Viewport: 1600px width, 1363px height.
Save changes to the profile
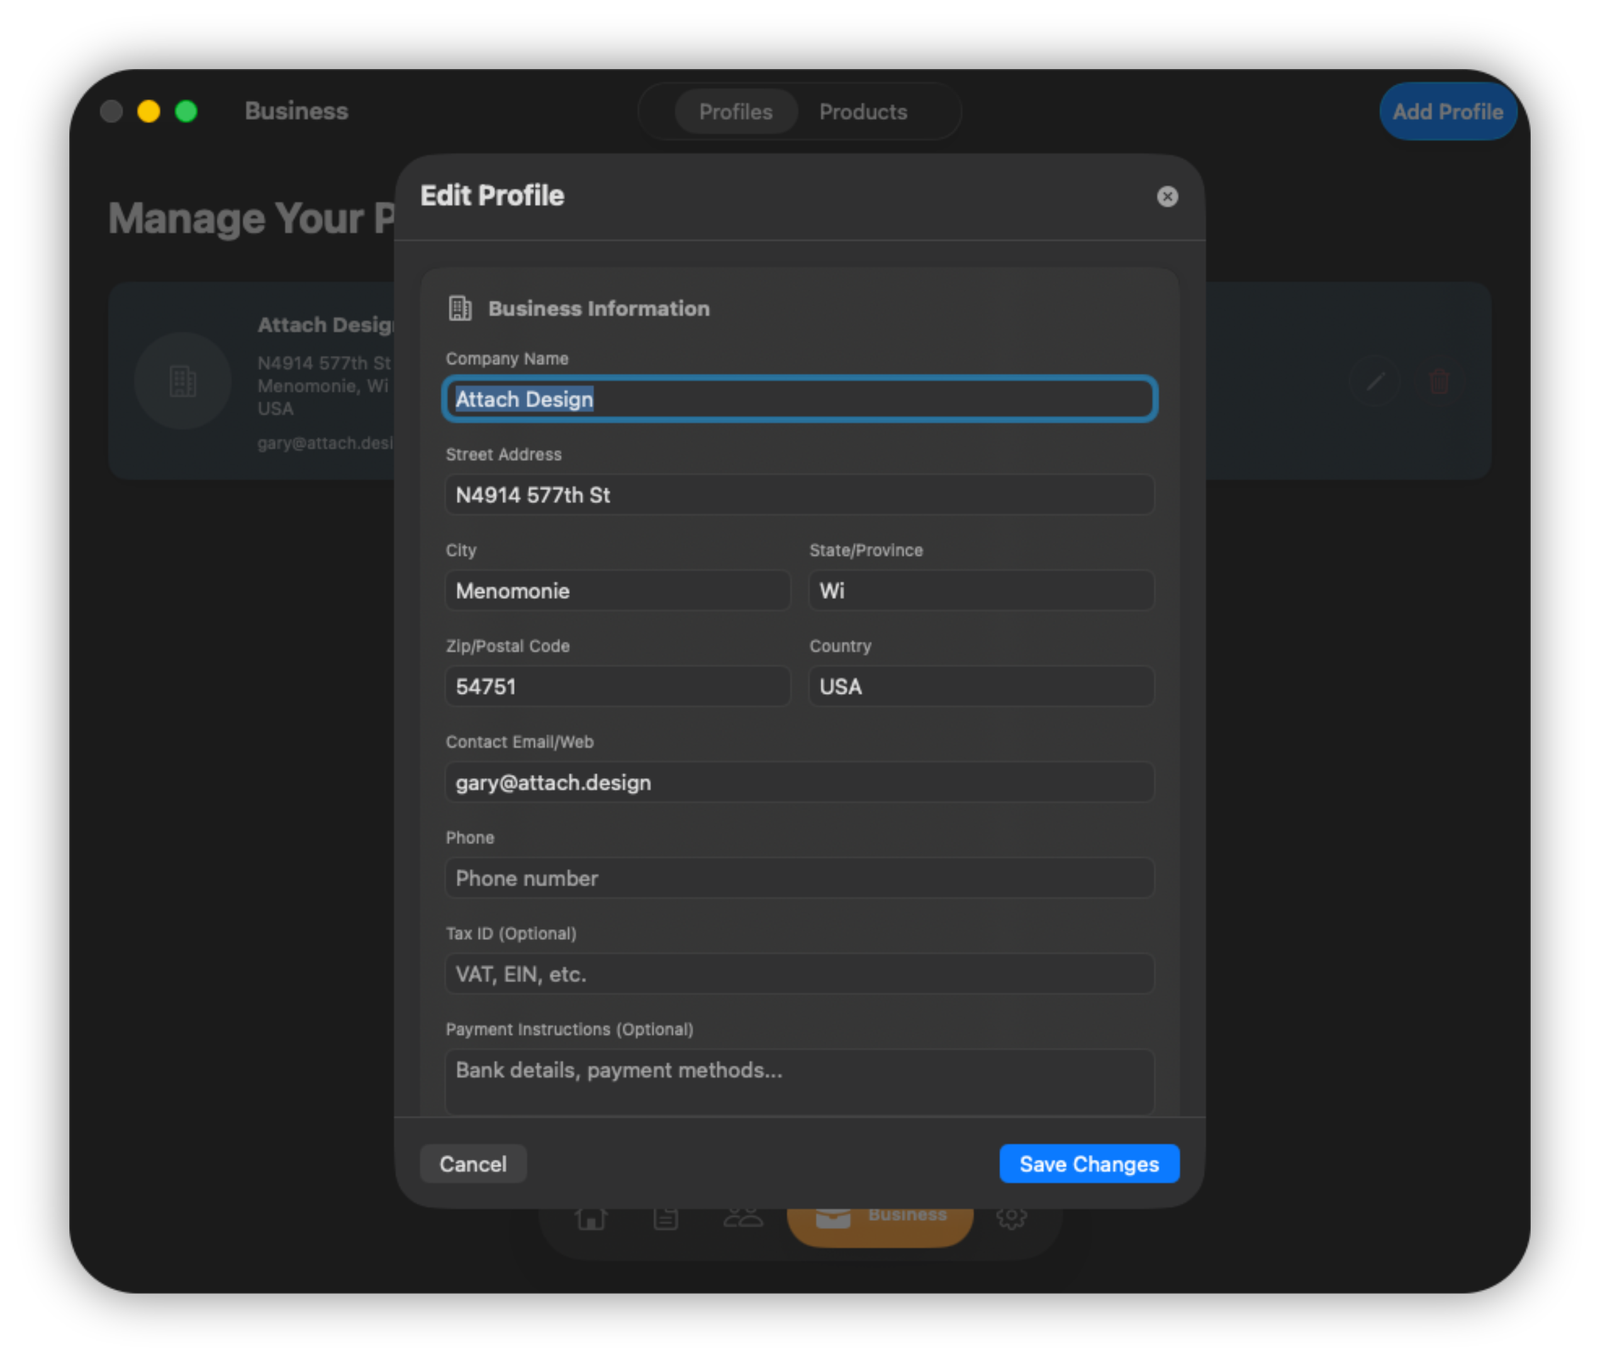click(1088, 1163)
